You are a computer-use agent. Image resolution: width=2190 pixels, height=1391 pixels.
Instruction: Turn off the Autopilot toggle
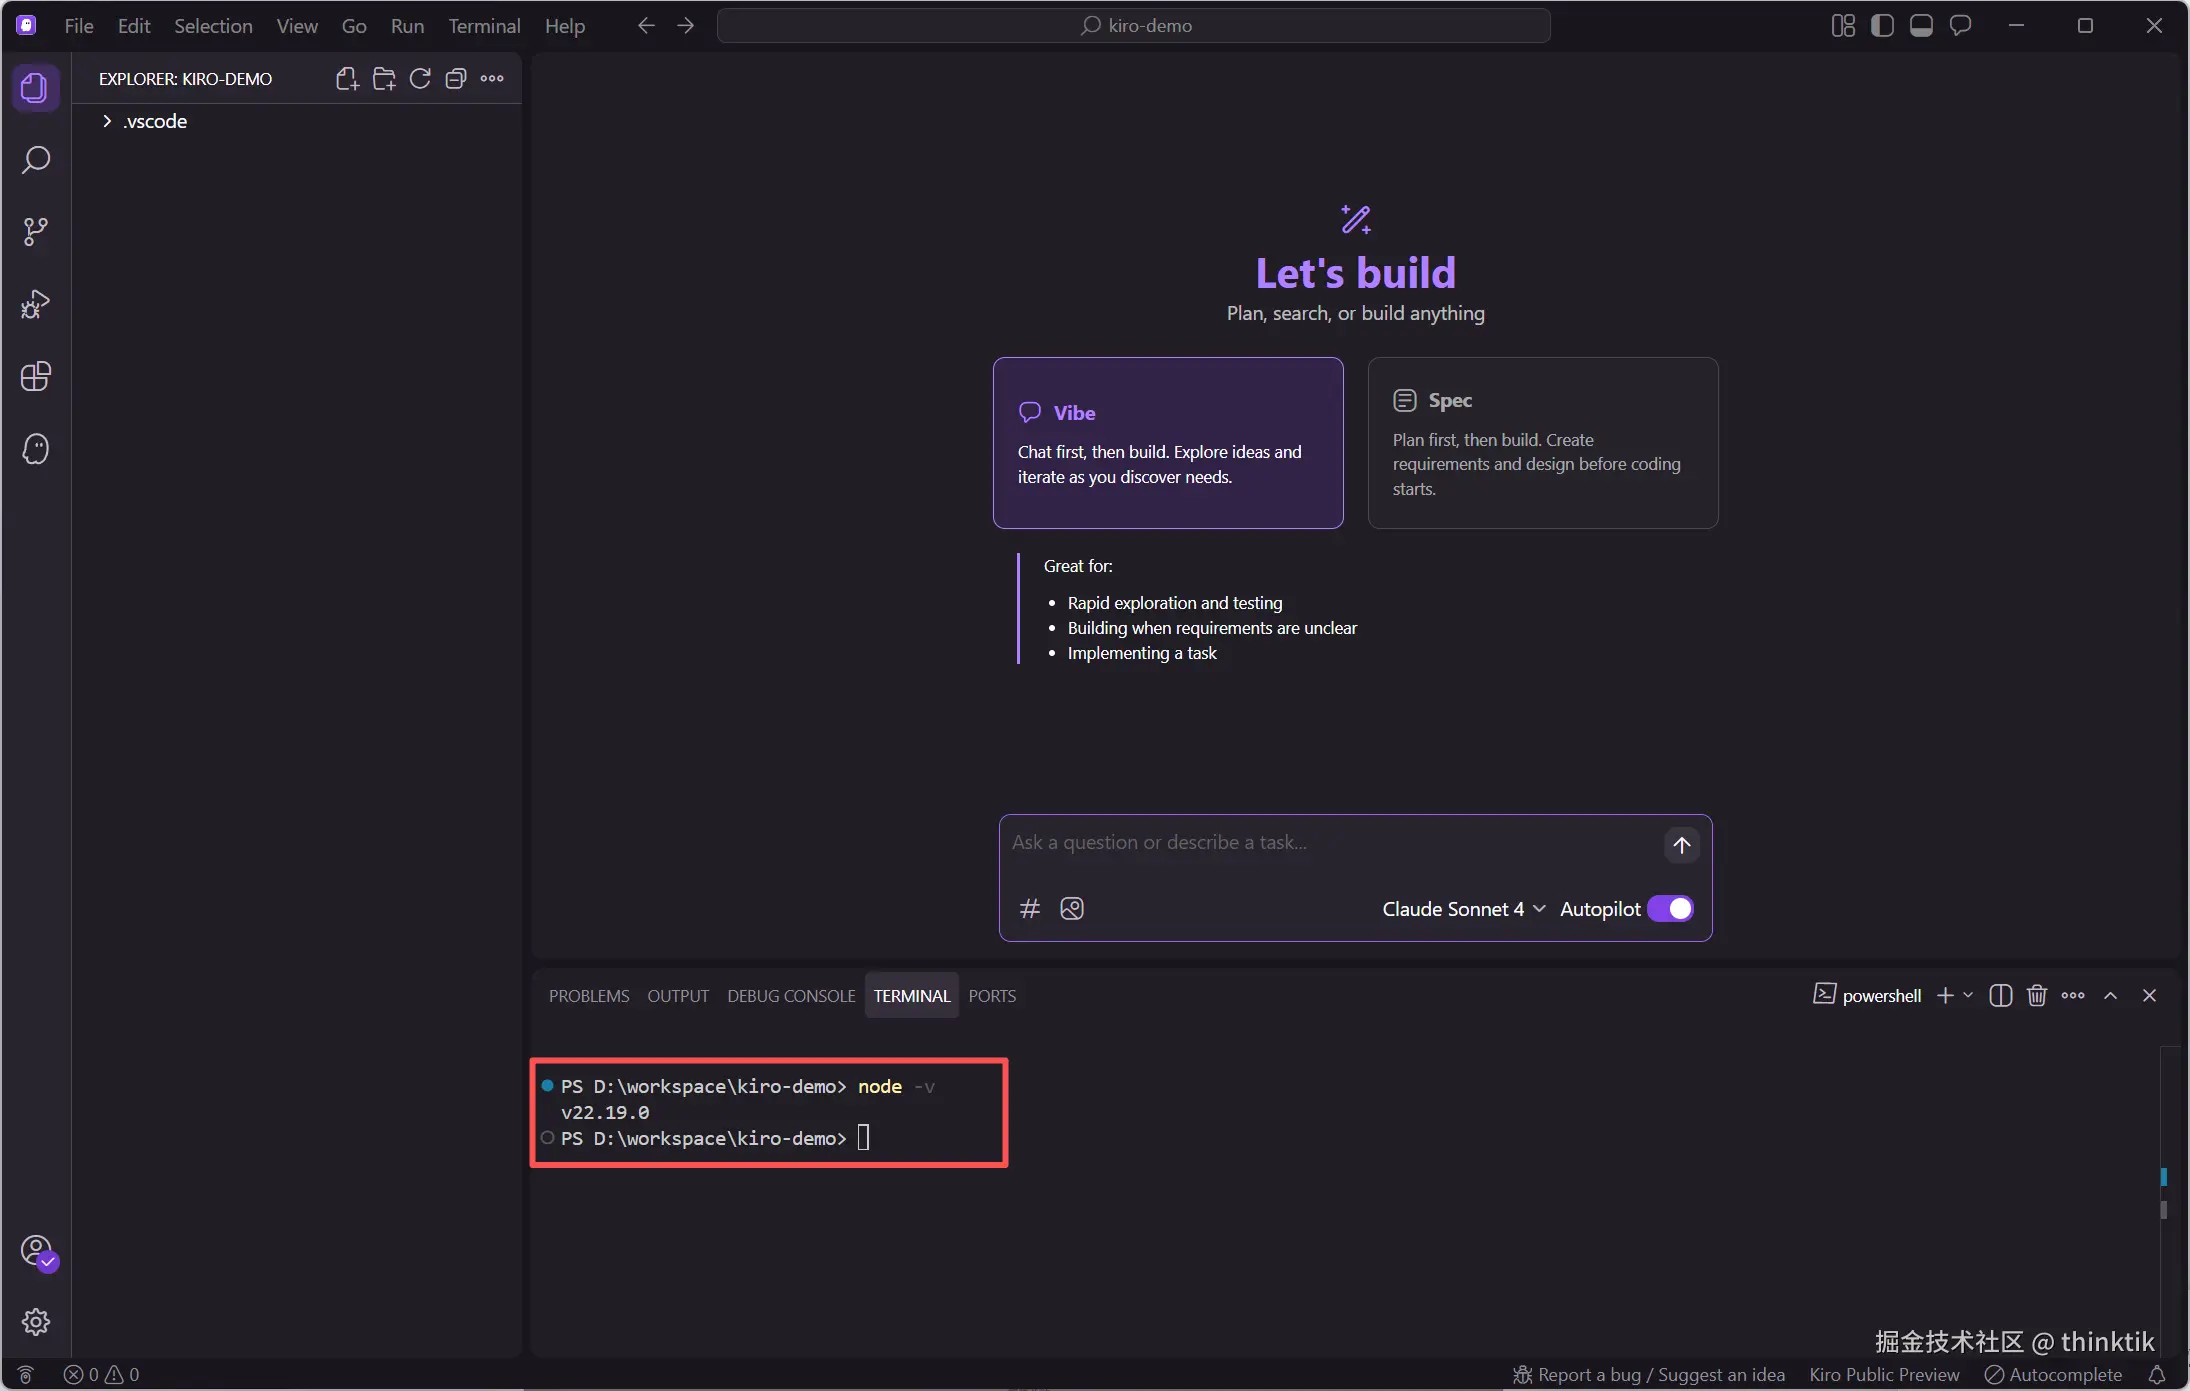pos(1670,908)
